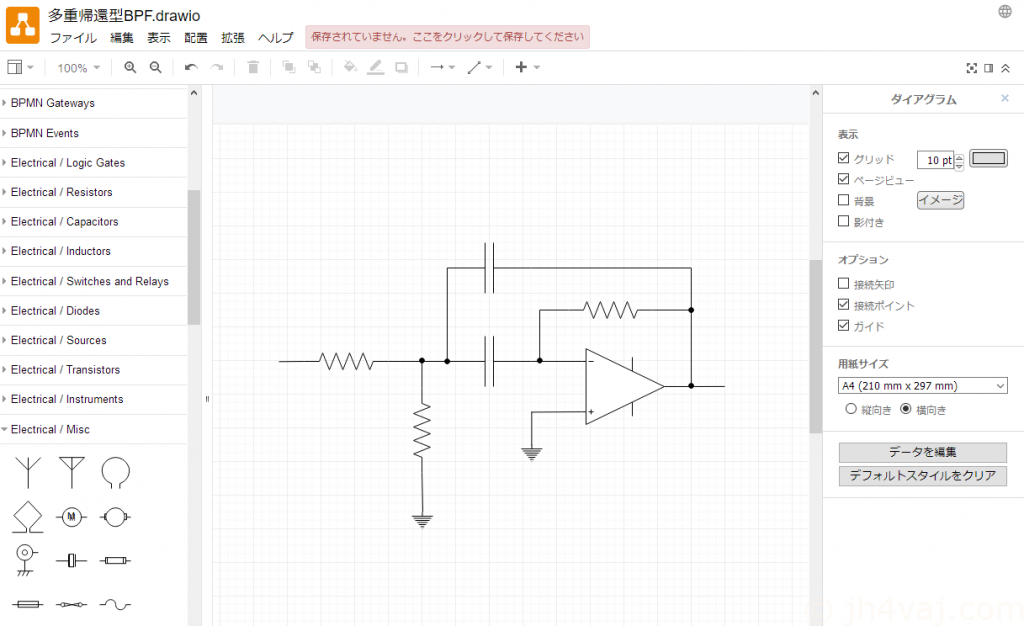Viewport: 1024px width, 626px height.
Task: Redo the last undone action
Action: tap(217, 67)
